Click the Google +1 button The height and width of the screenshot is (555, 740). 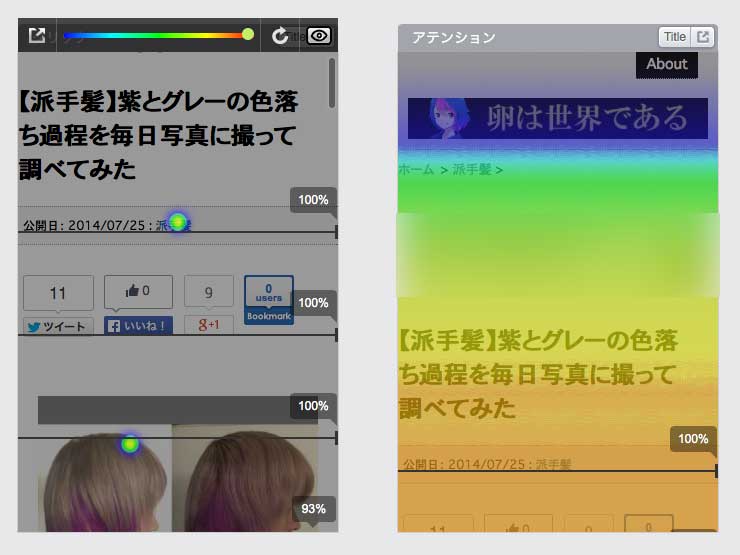(x=209, y=325)
